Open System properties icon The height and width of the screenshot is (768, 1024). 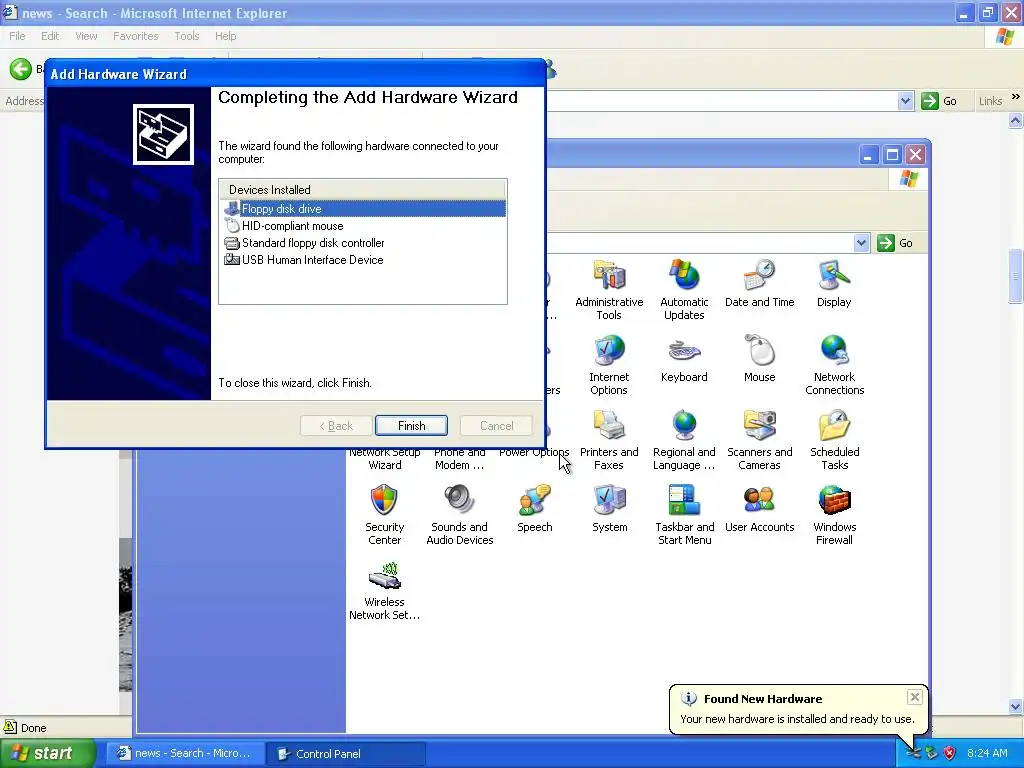pos(609,508)
